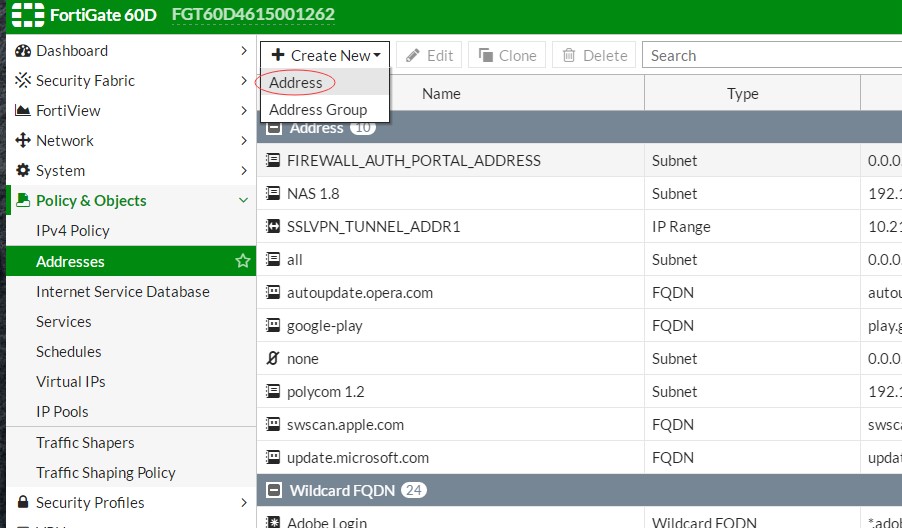Open the Create New dropdown
Image resolution: width=902 pixels, height=528 pixels.
point(325,55)
